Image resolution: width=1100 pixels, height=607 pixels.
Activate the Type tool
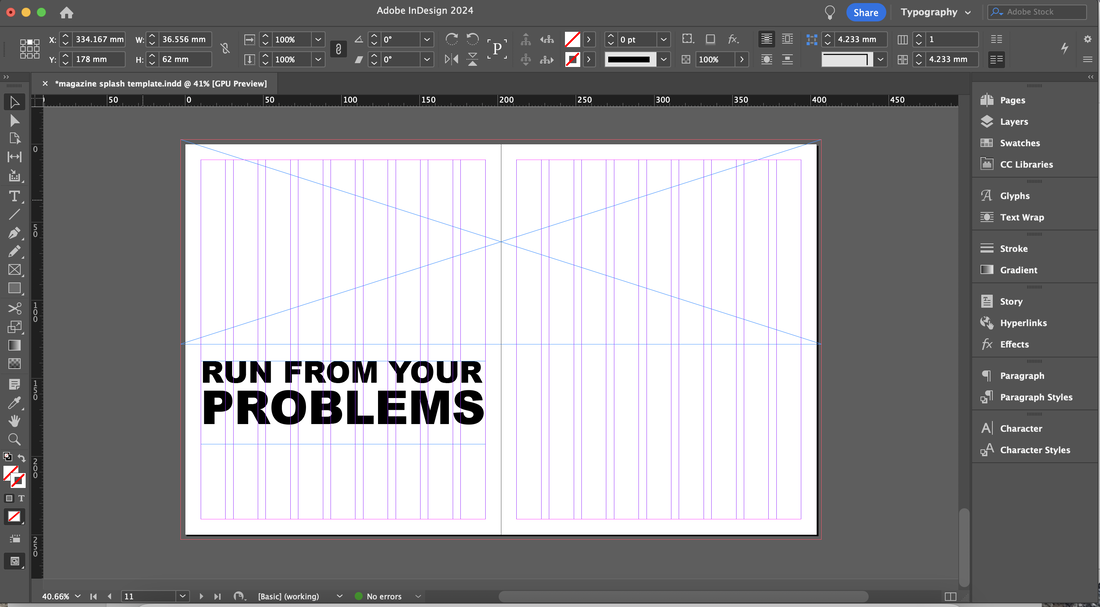click(14, 196)
